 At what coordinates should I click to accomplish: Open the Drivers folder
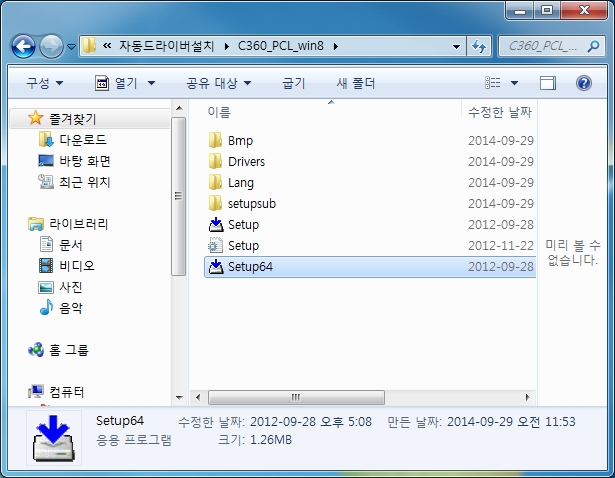[245, 162]
